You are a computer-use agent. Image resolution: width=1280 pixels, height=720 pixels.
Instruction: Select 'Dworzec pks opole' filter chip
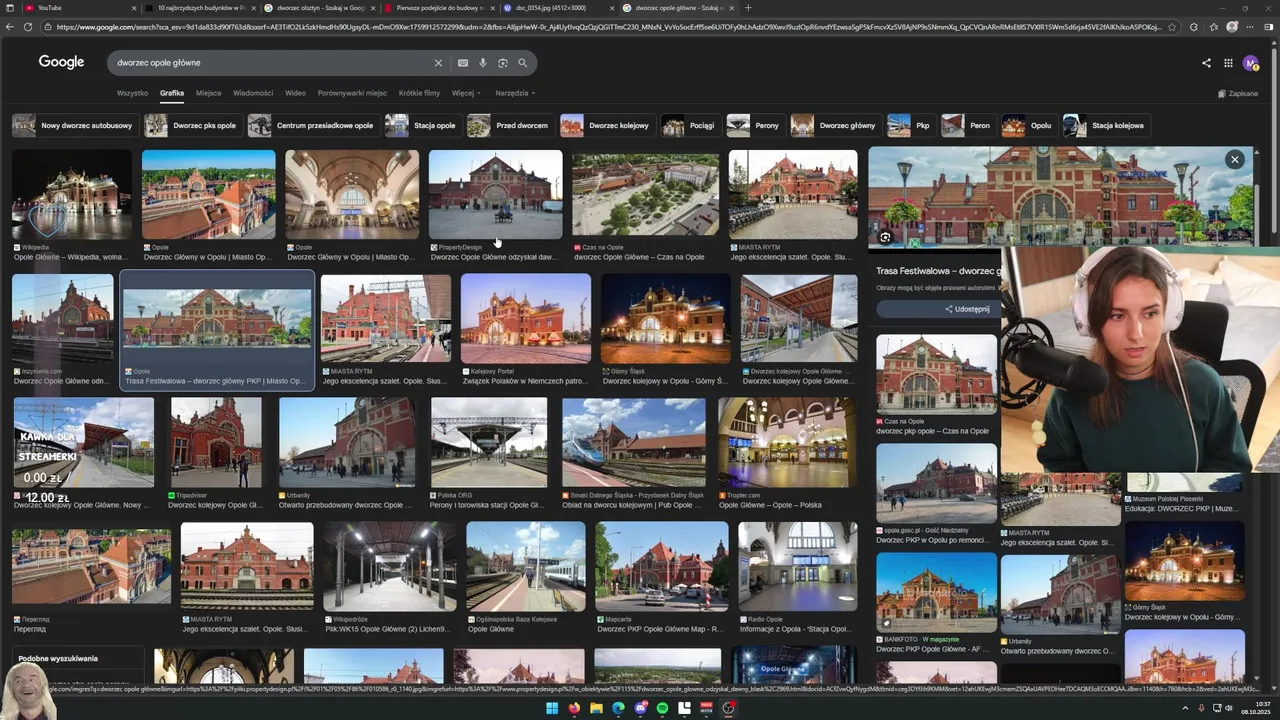pyautogui.click(x=192, y=125)
